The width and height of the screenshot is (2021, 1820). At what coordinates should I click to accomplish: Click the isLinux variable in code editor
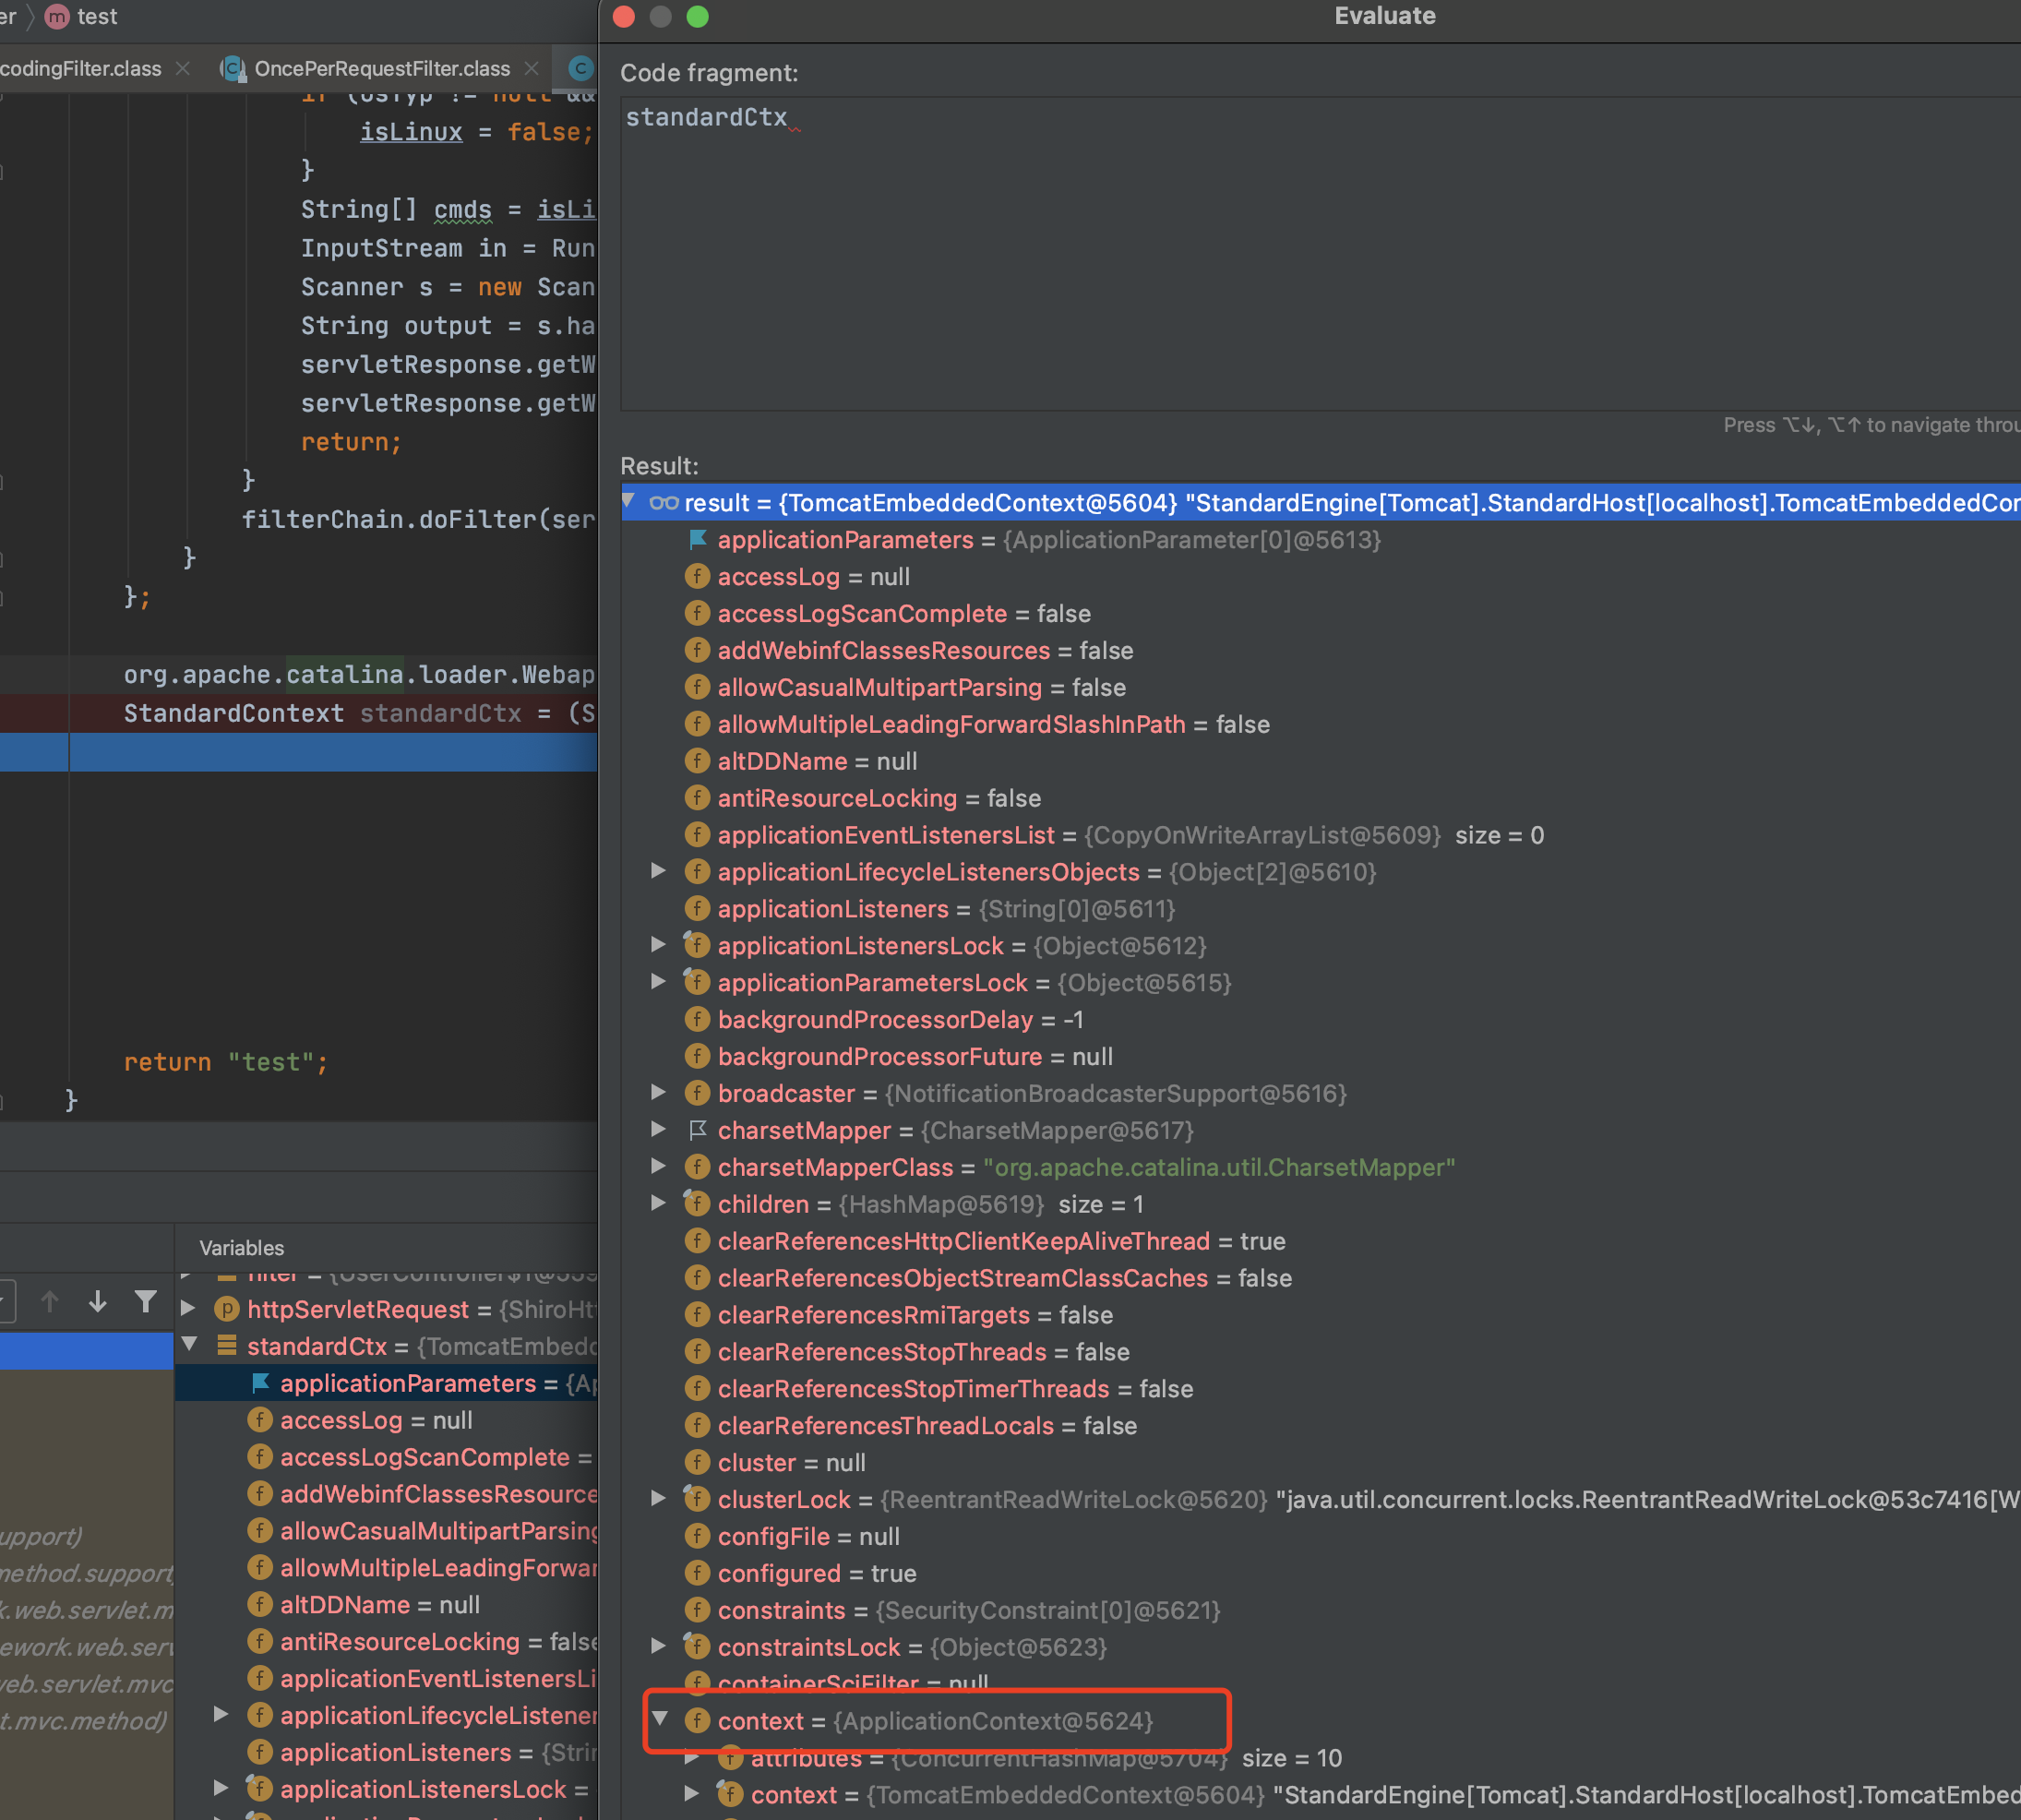[x=411, y=132]
